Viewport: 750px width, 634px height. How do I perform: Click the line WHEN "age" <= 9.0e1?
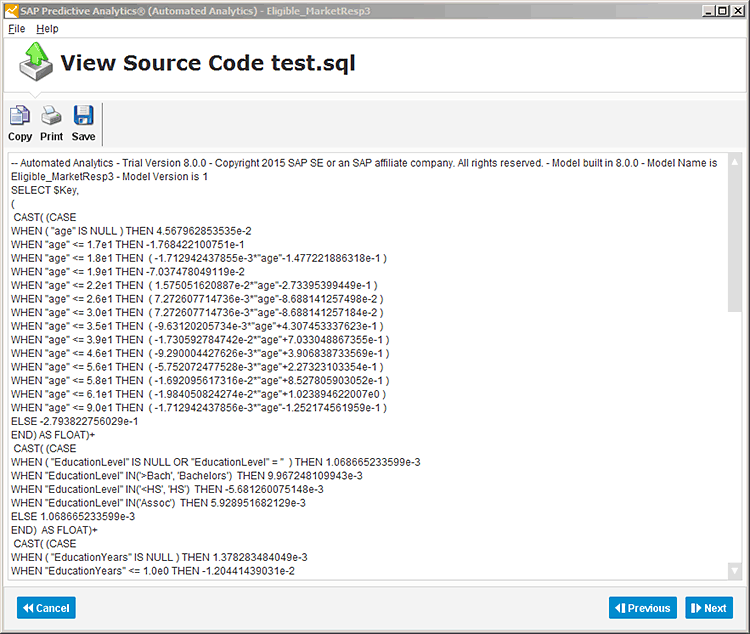coord(199,408)
